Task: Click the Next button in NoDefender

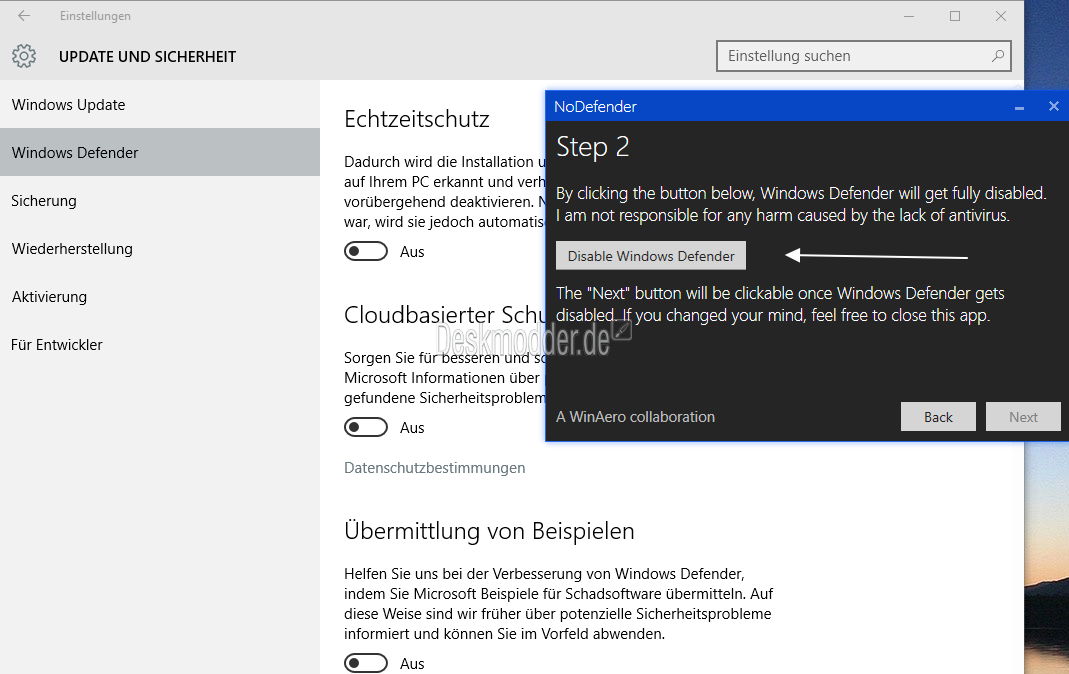Action: point(1023,416)
